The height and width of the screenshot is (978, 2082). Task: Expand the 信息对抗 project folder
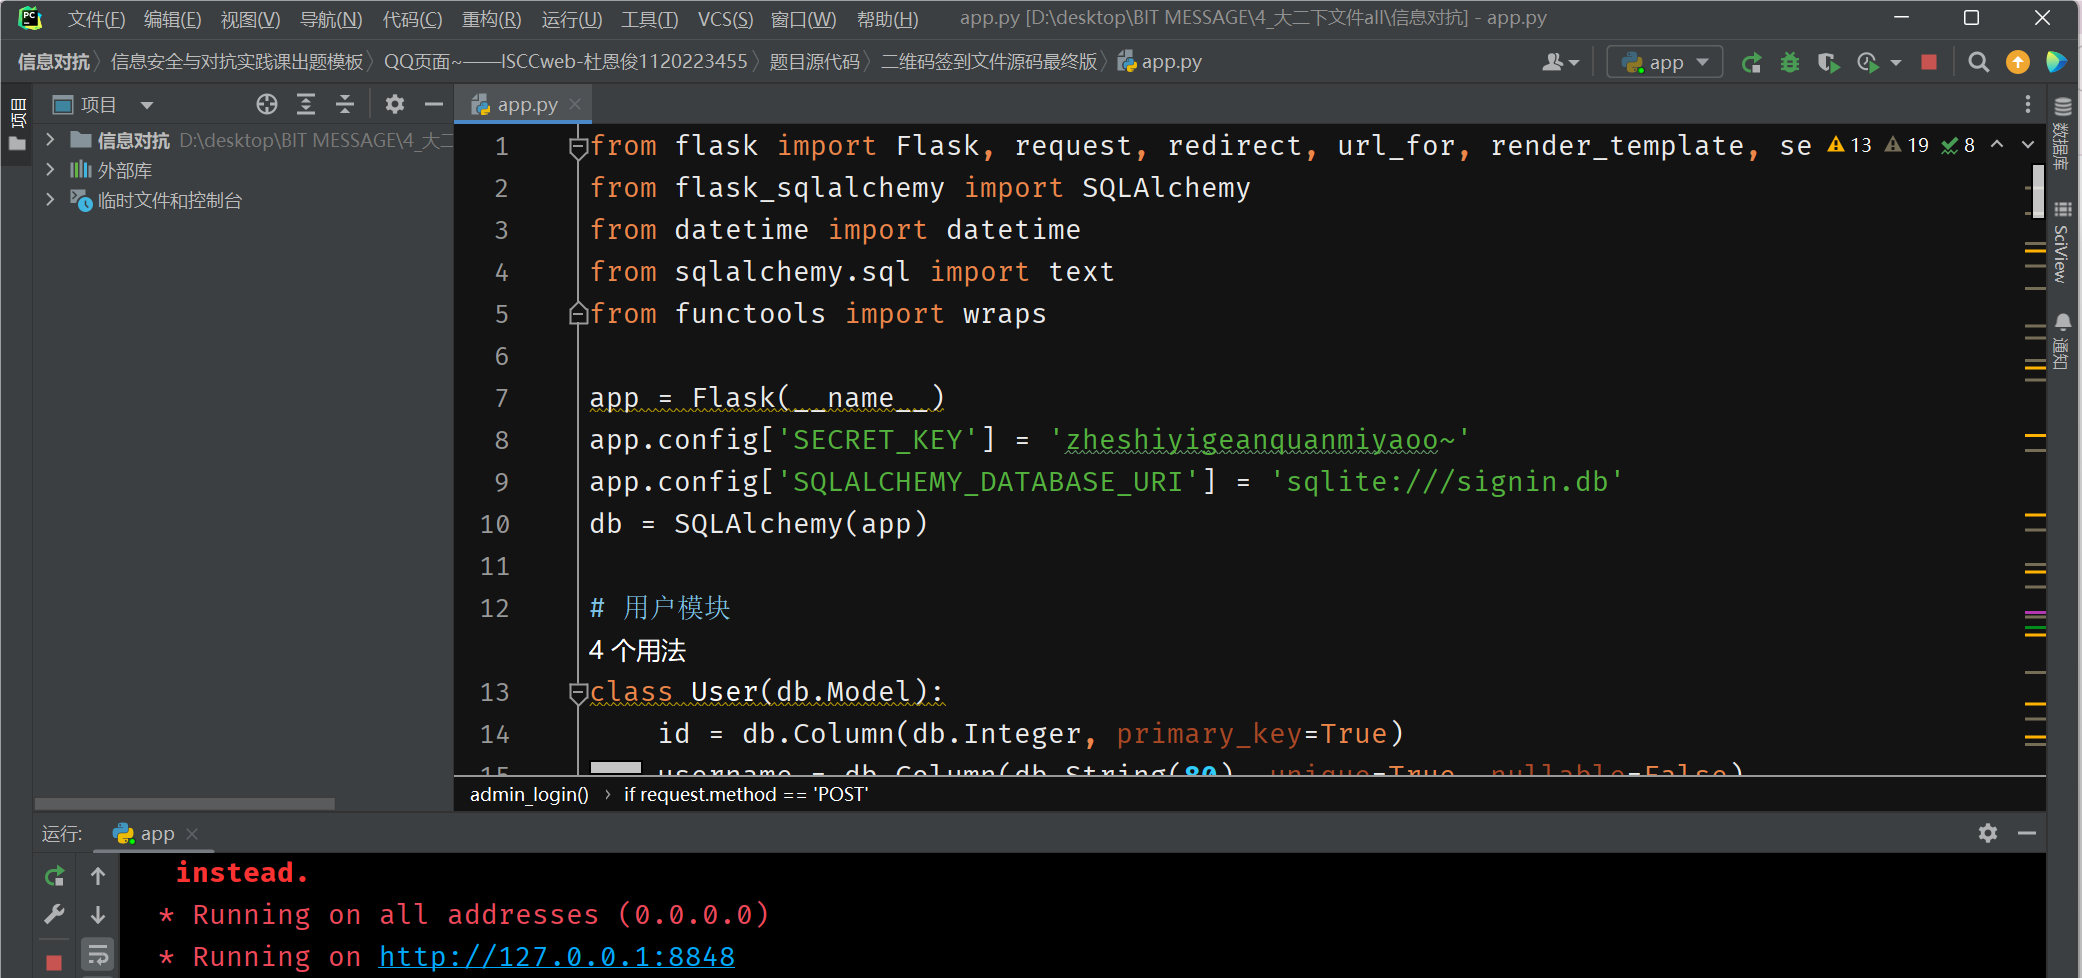tap(50, 140)
